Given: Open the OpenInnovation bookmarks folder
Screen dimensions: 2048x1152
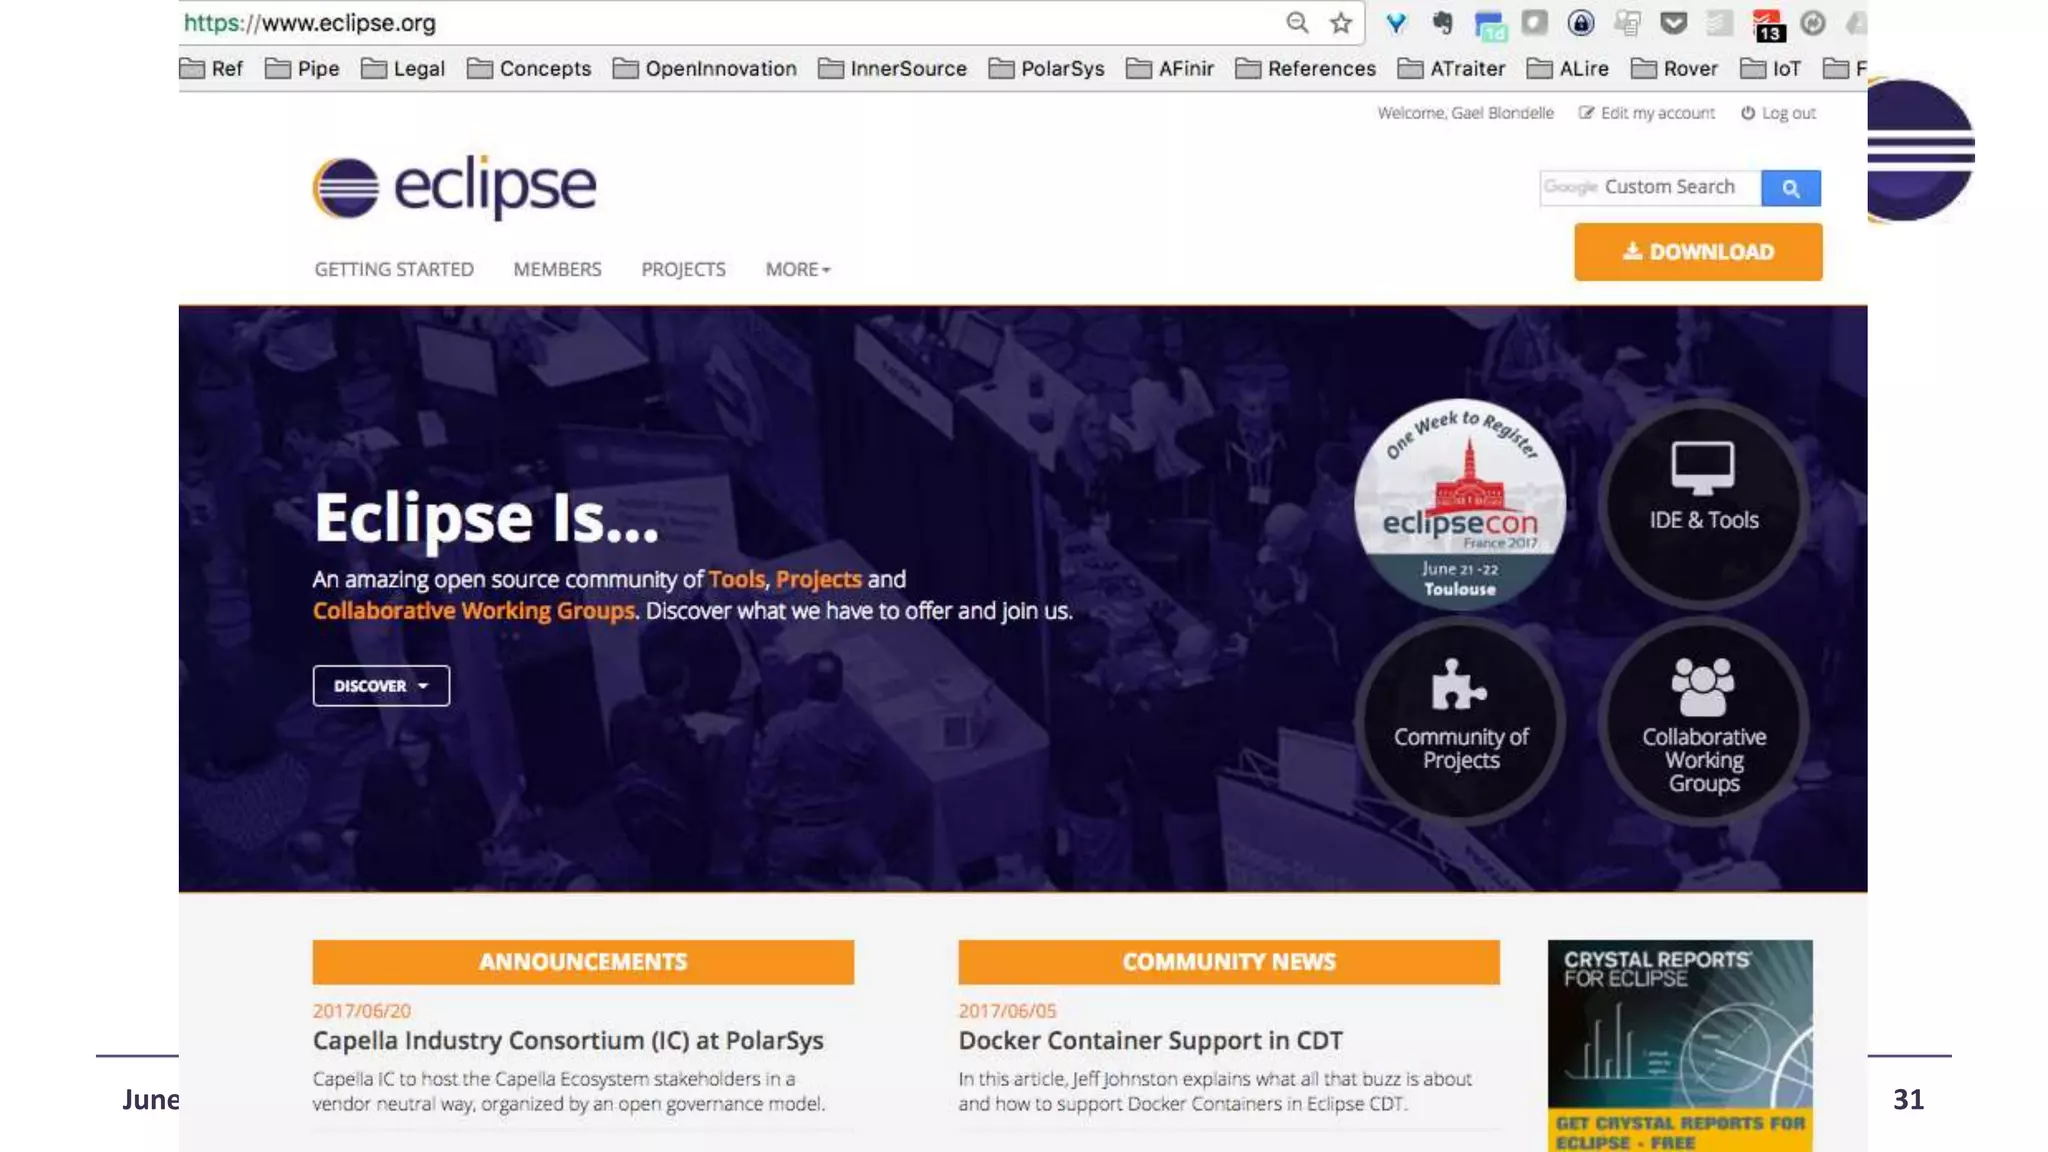Looking at the screenshot, I should point(705,68).
